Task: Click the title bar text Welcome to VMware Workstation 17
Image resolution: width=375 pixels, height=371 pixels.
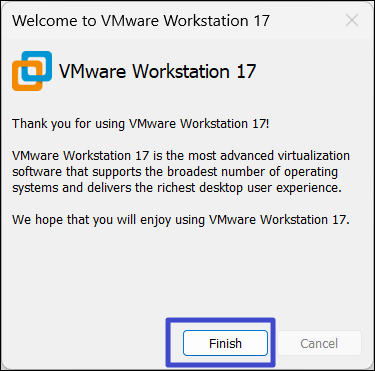Action: pos(141,21)
